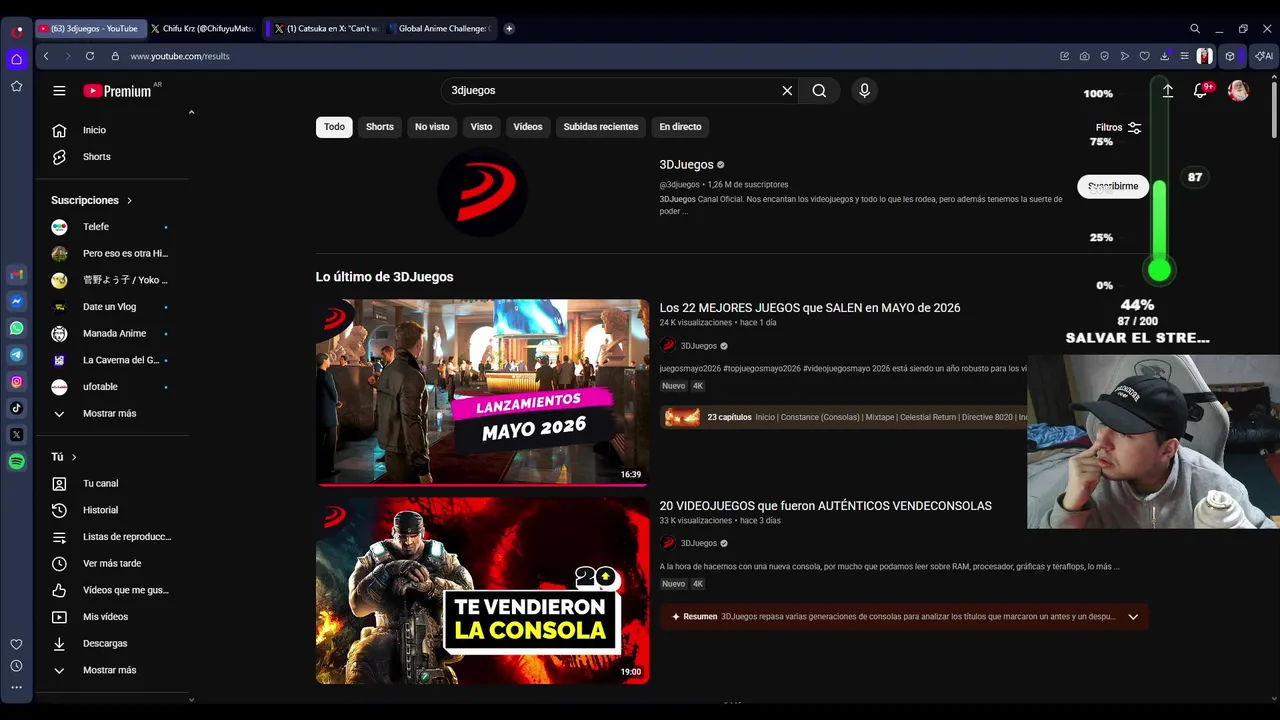Clear the search box with the X

[787, 91]
